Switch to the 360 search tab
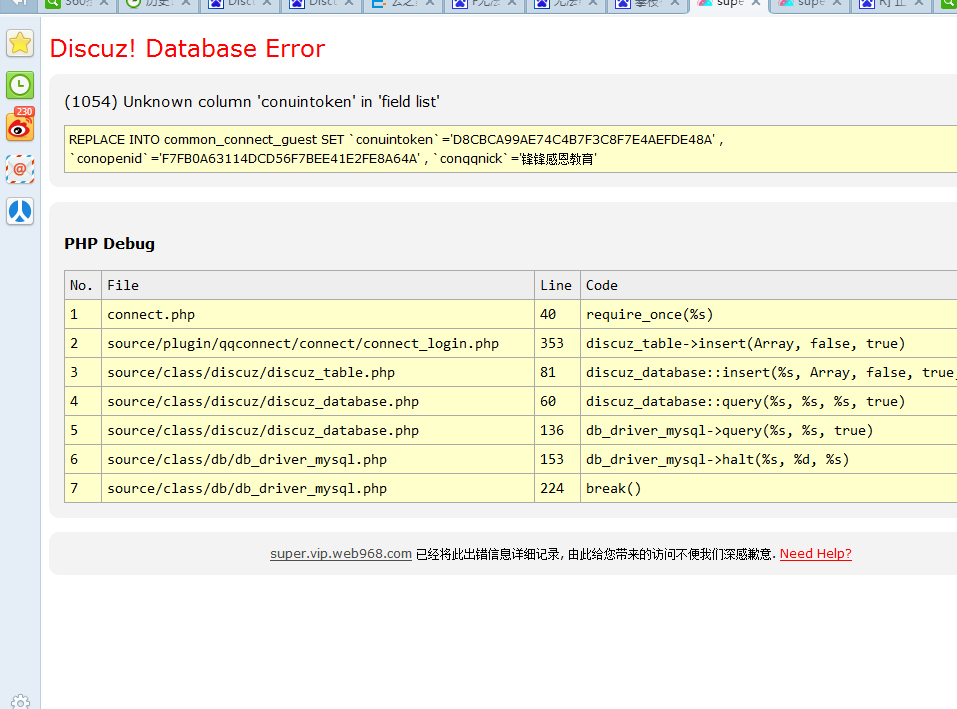The image size is (957, 709). point(78,4)
